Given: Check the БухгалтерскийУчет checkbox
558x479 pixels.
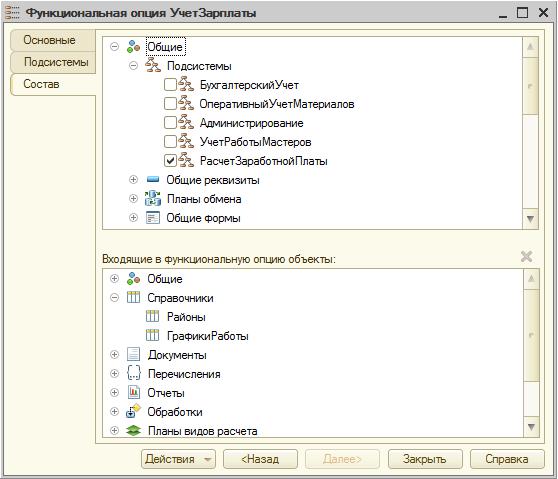Looking at the screenshot, I should pyautogui.click(x=170, y=85).
